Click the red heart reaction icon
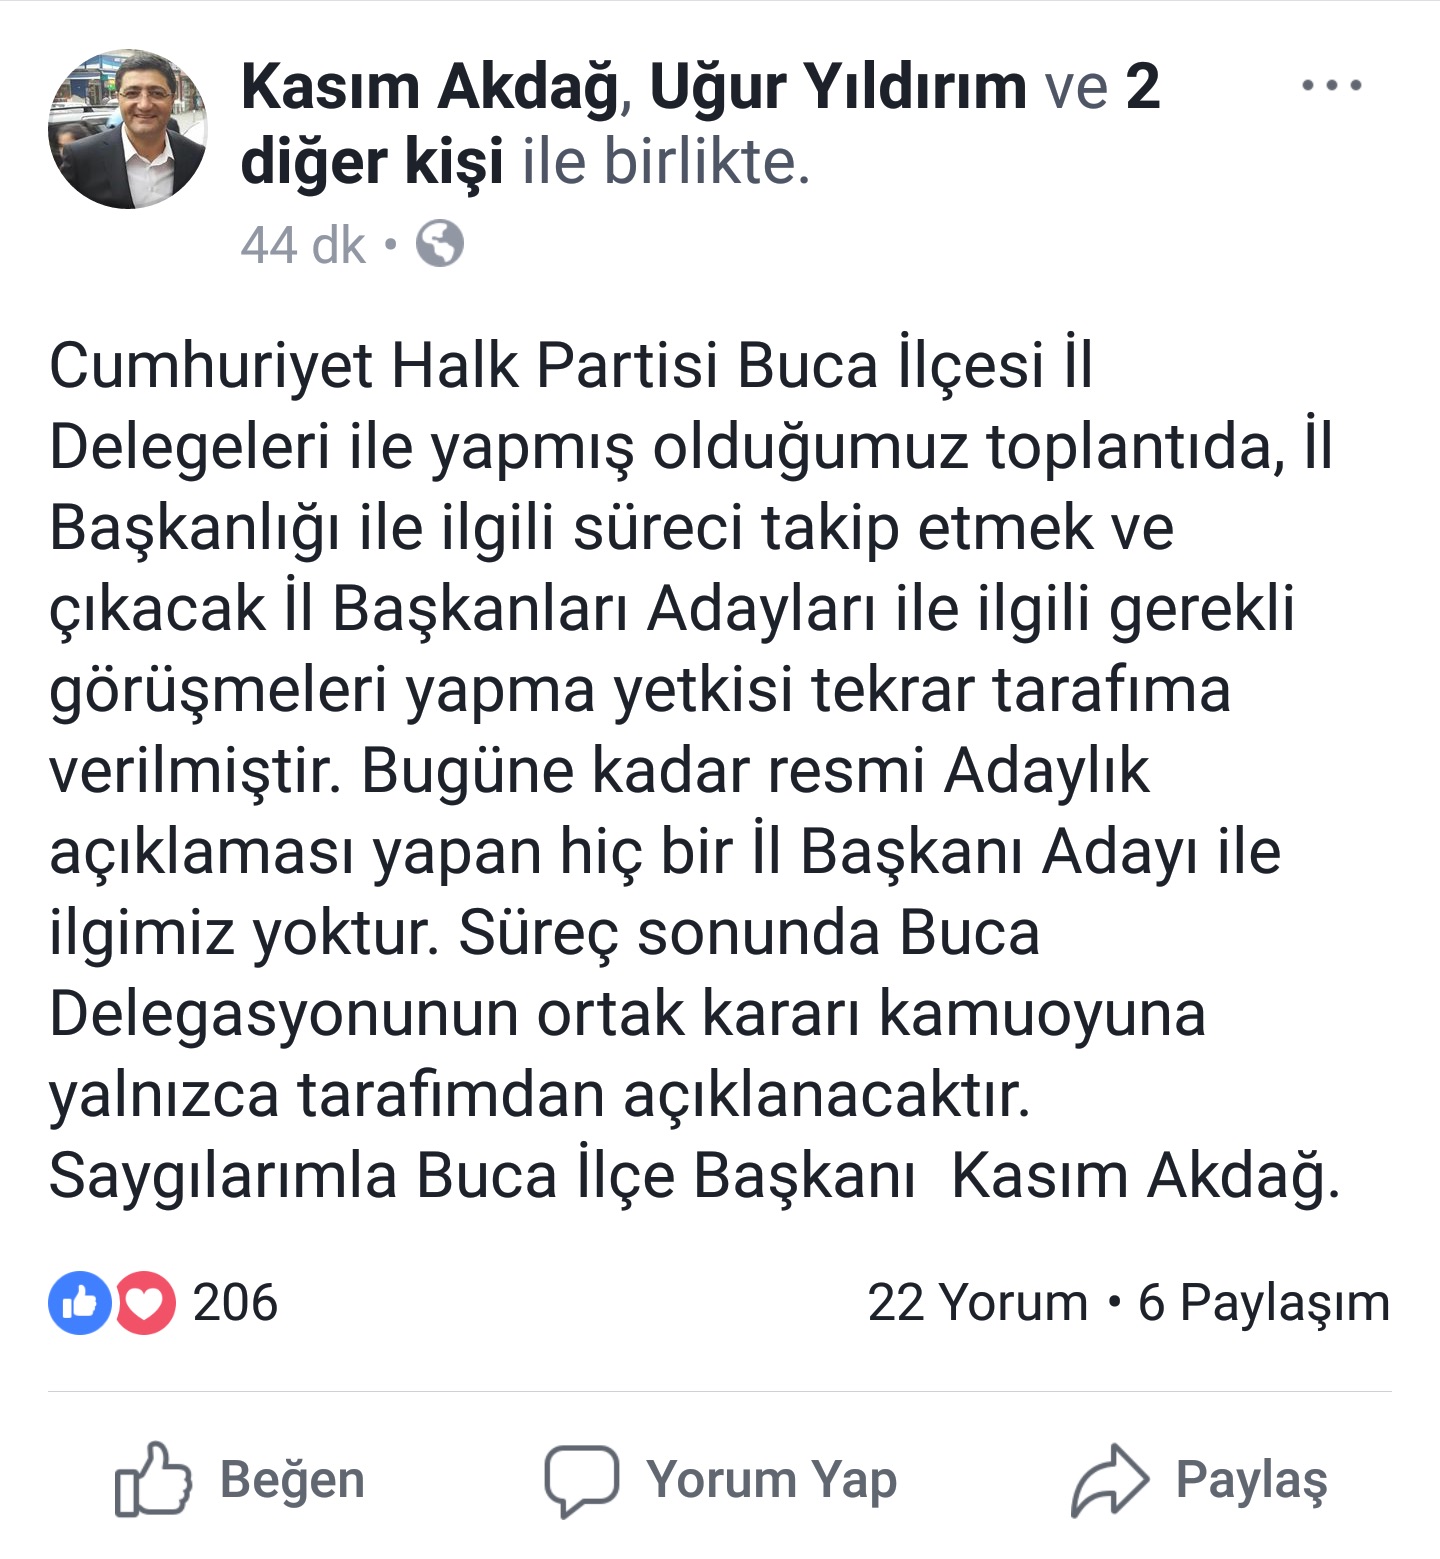Screen dimensions: 1440x1559 point(146,1303)
